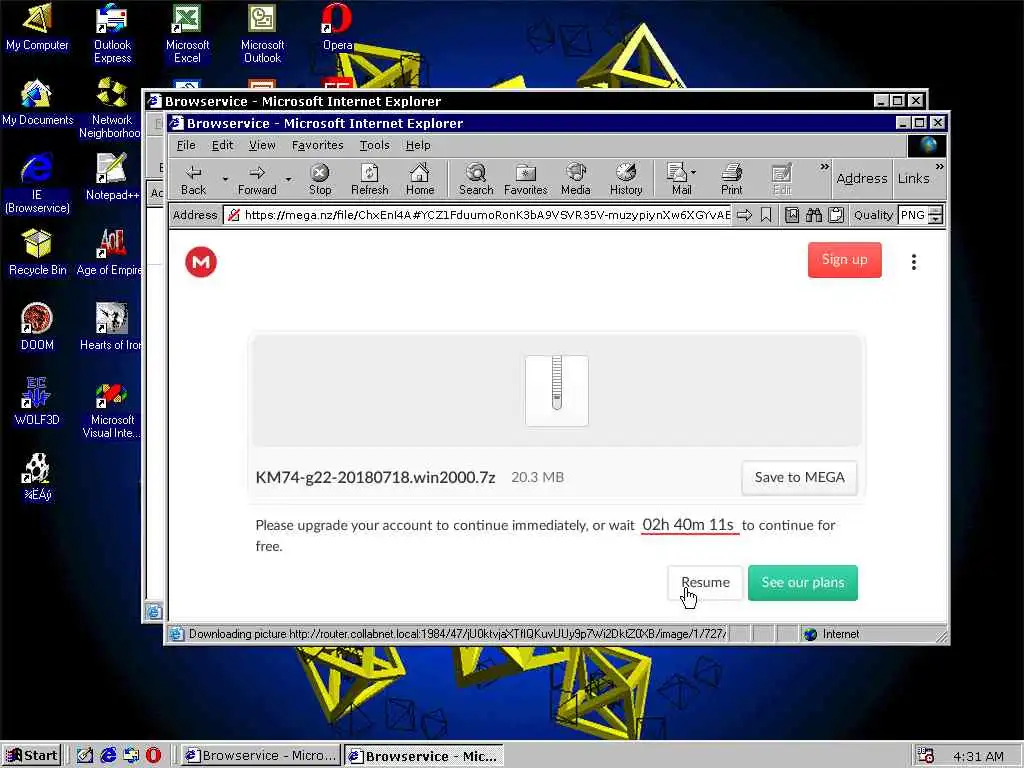Expand hidden toolbar buttons chevron next to Edit
This screenshot has width=1024, height=768.
pyautogui.click(x=824, y=167)
